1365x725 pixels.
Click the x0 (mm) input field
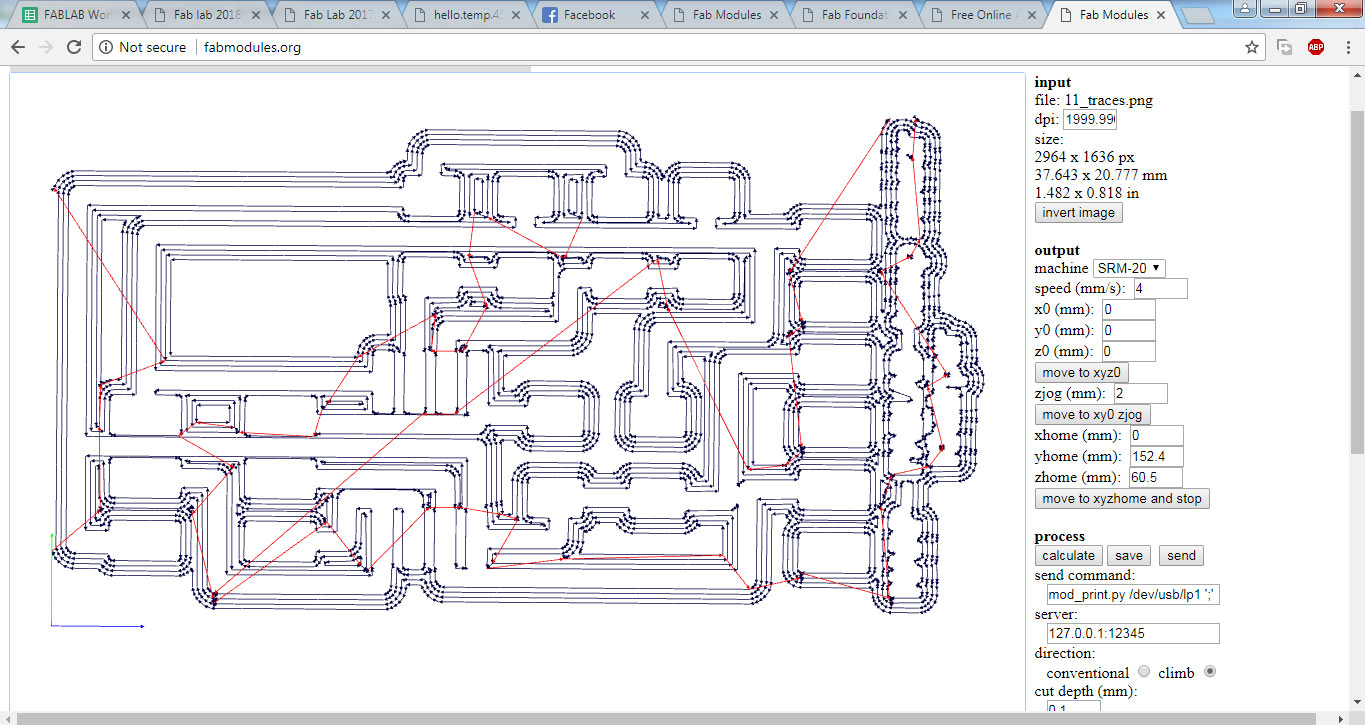[x=1128, y=310]
